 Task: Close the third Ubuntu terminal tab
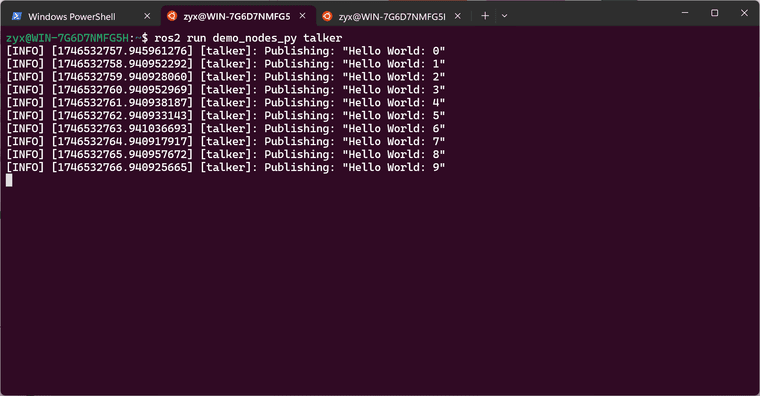point(458,16)
